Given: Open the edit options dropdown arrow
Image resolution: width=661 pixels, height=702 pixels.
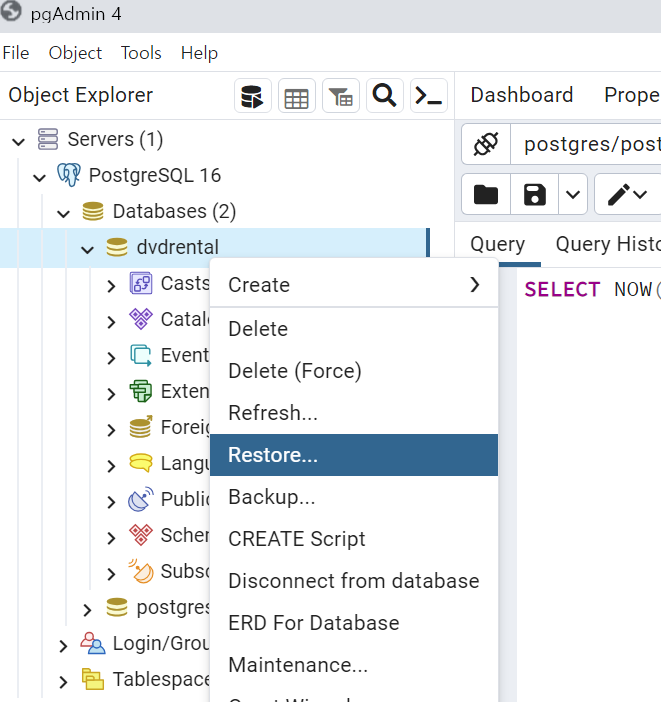Looking at the screenshot, I should (640, 195).
